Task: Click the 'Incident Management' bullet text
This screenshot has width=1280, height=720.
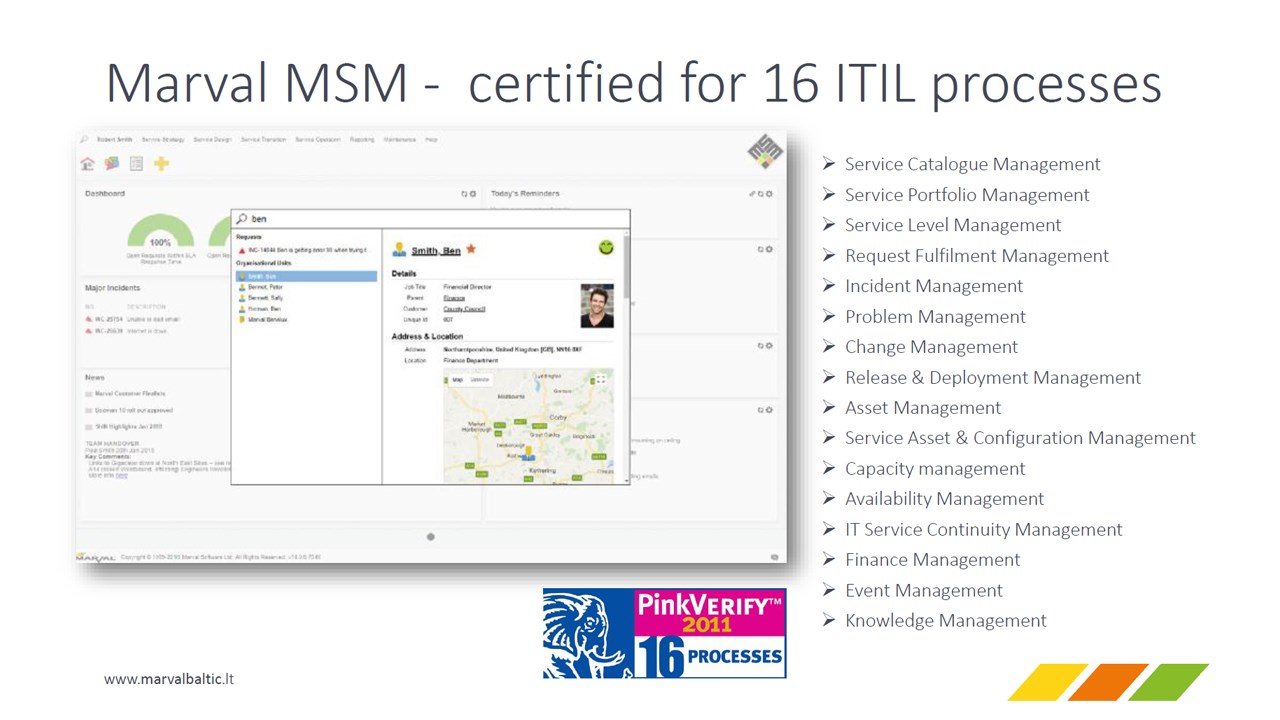Action: pos(934,286)
